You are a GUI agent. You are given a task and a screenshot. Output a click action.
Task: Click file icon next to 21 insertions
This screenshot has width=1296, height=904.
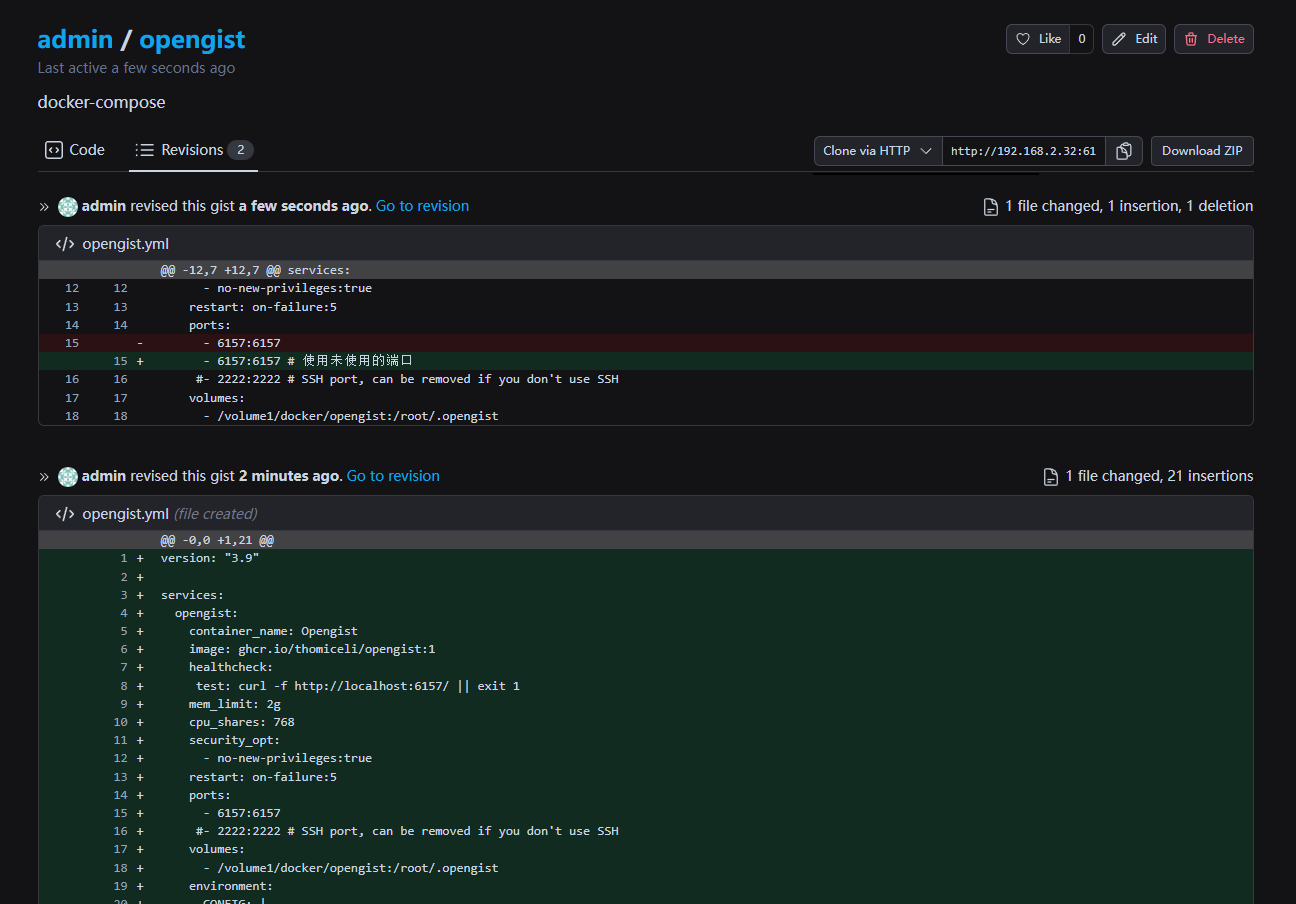pos(1051,477)
